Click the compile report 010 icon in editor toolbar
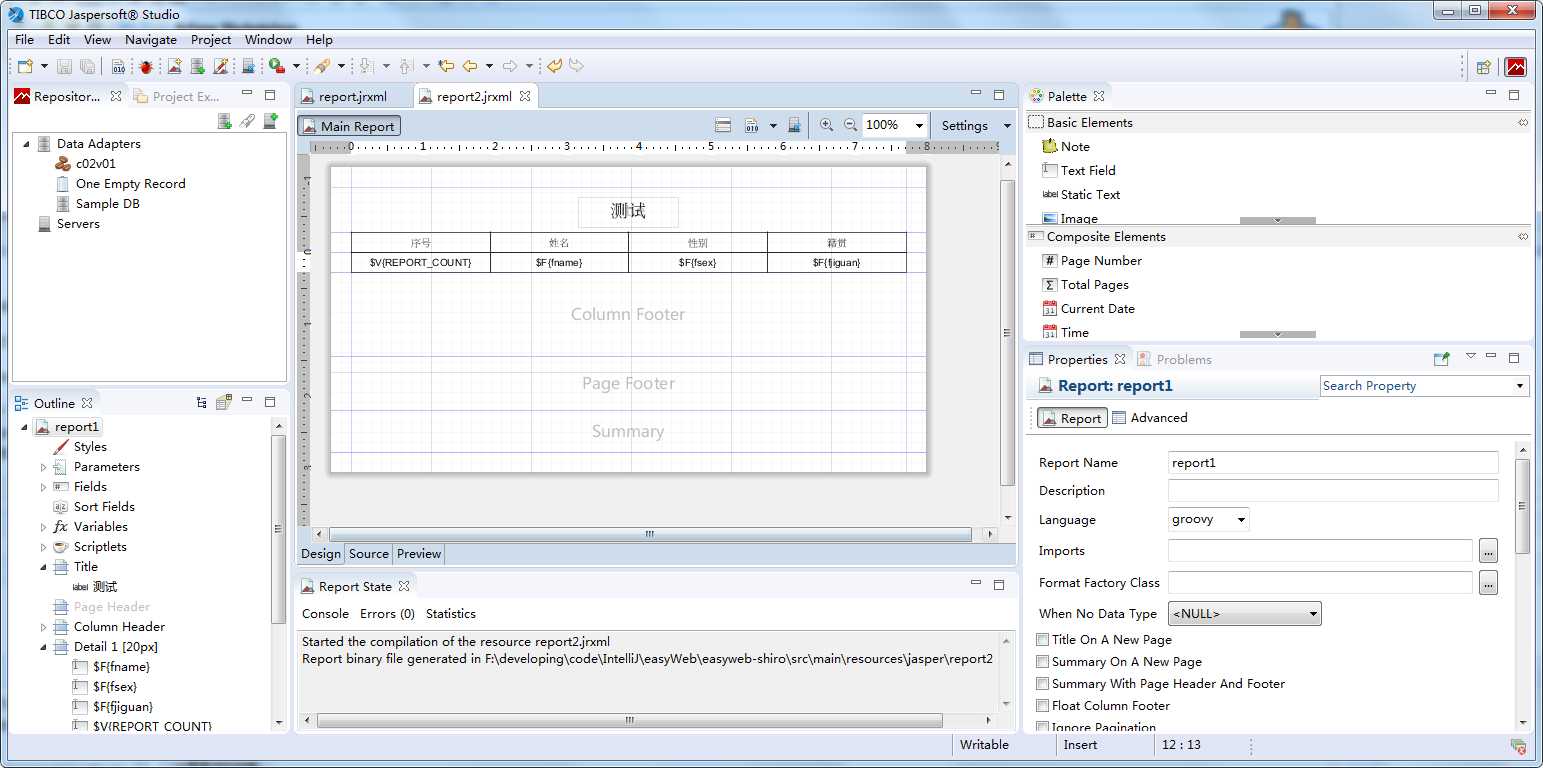 tap(752, 125)
